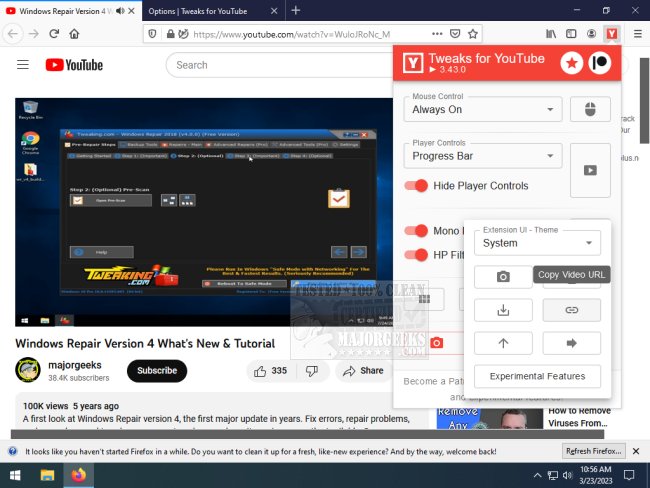This screenshot has width=650, height=488.
Task: Click the player preview play icon button
Action: coord(590,170)
